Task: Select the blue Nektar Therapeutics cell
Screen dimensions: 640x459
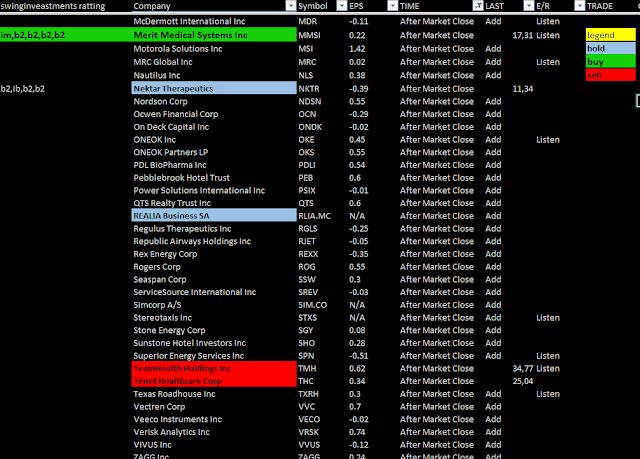Action: coord(214,88)
